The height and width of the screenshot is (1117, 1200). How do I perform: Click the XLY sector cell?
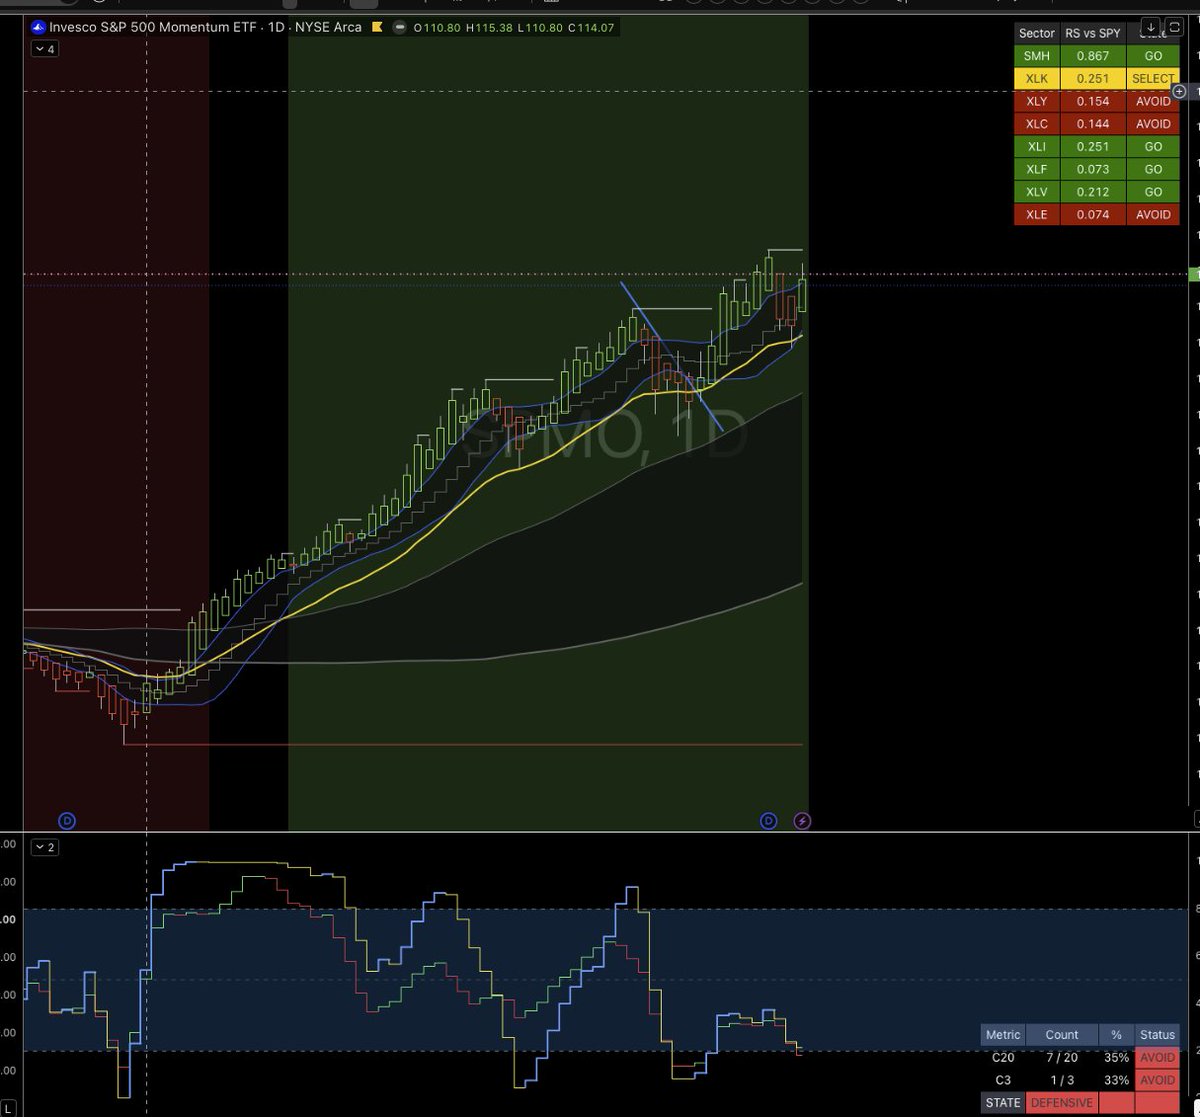coord(1037,101)
